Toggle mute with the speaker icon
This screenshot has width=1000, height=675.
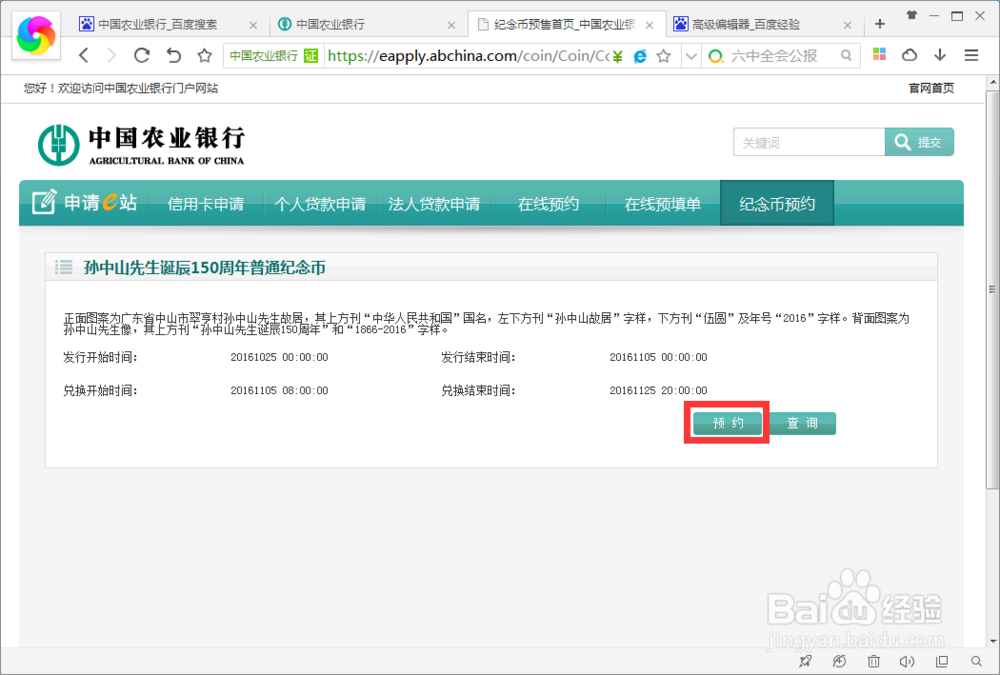click(906, 661)
